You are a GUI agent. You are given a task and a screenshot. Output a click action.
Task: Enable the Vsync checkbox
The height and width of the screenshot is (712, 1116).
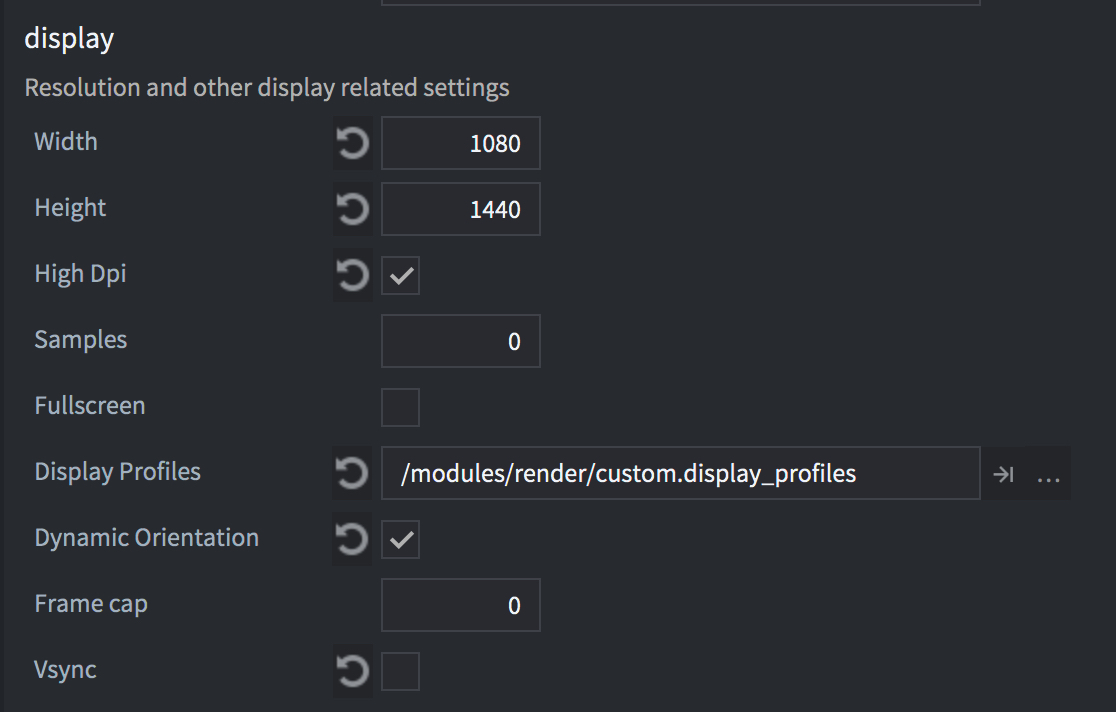pyautogui.click(x=401, y=672)
